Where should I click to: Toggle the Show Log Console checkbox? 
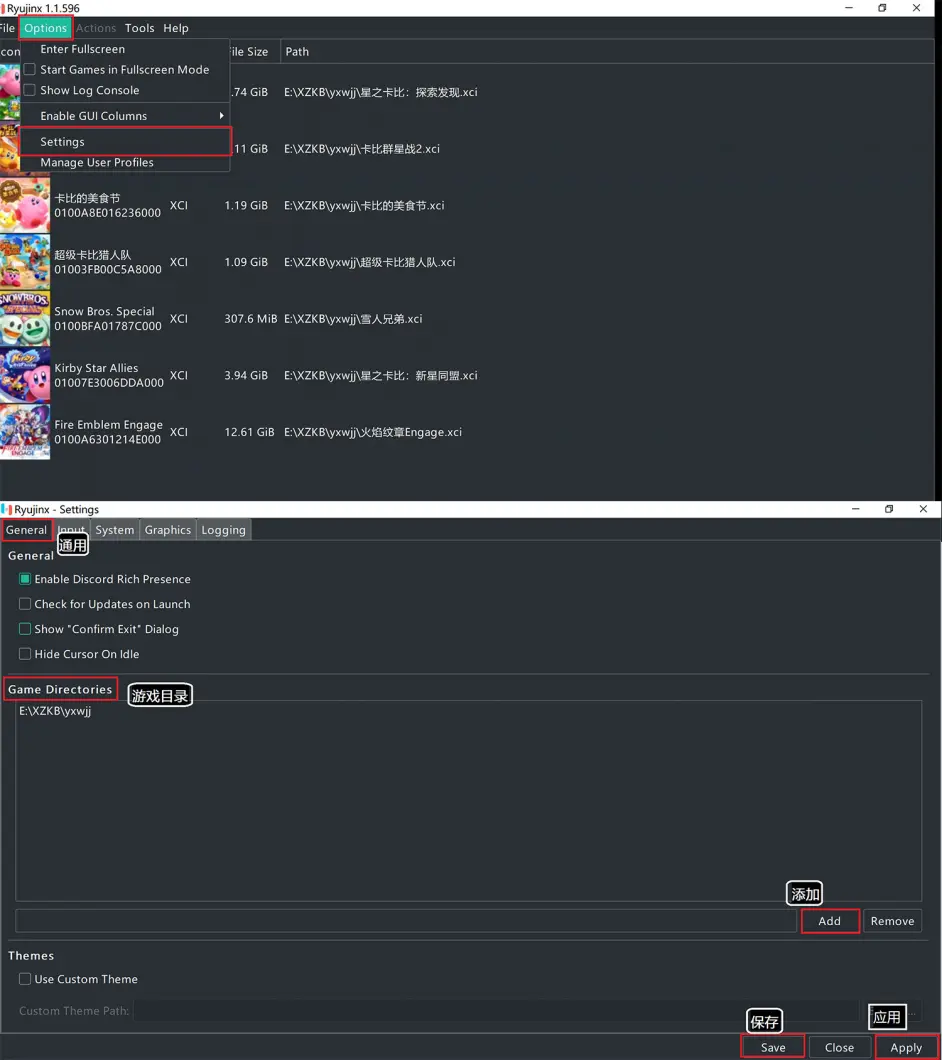click(30, 90)
